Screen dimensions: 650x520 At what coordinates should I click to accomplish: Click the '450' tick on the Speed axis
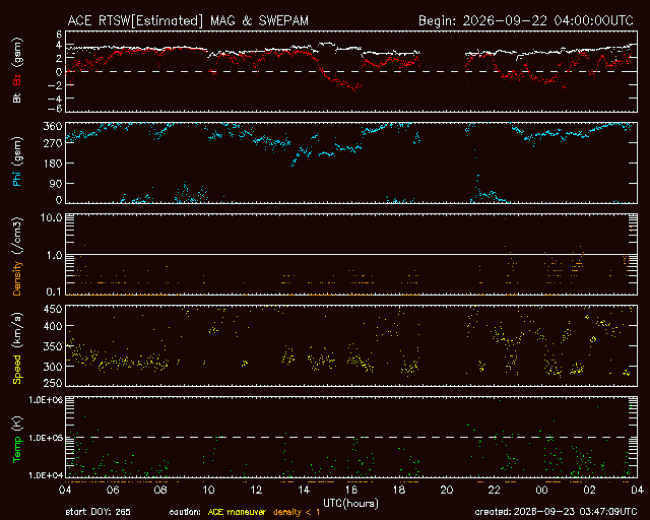(x=53, y=309)
